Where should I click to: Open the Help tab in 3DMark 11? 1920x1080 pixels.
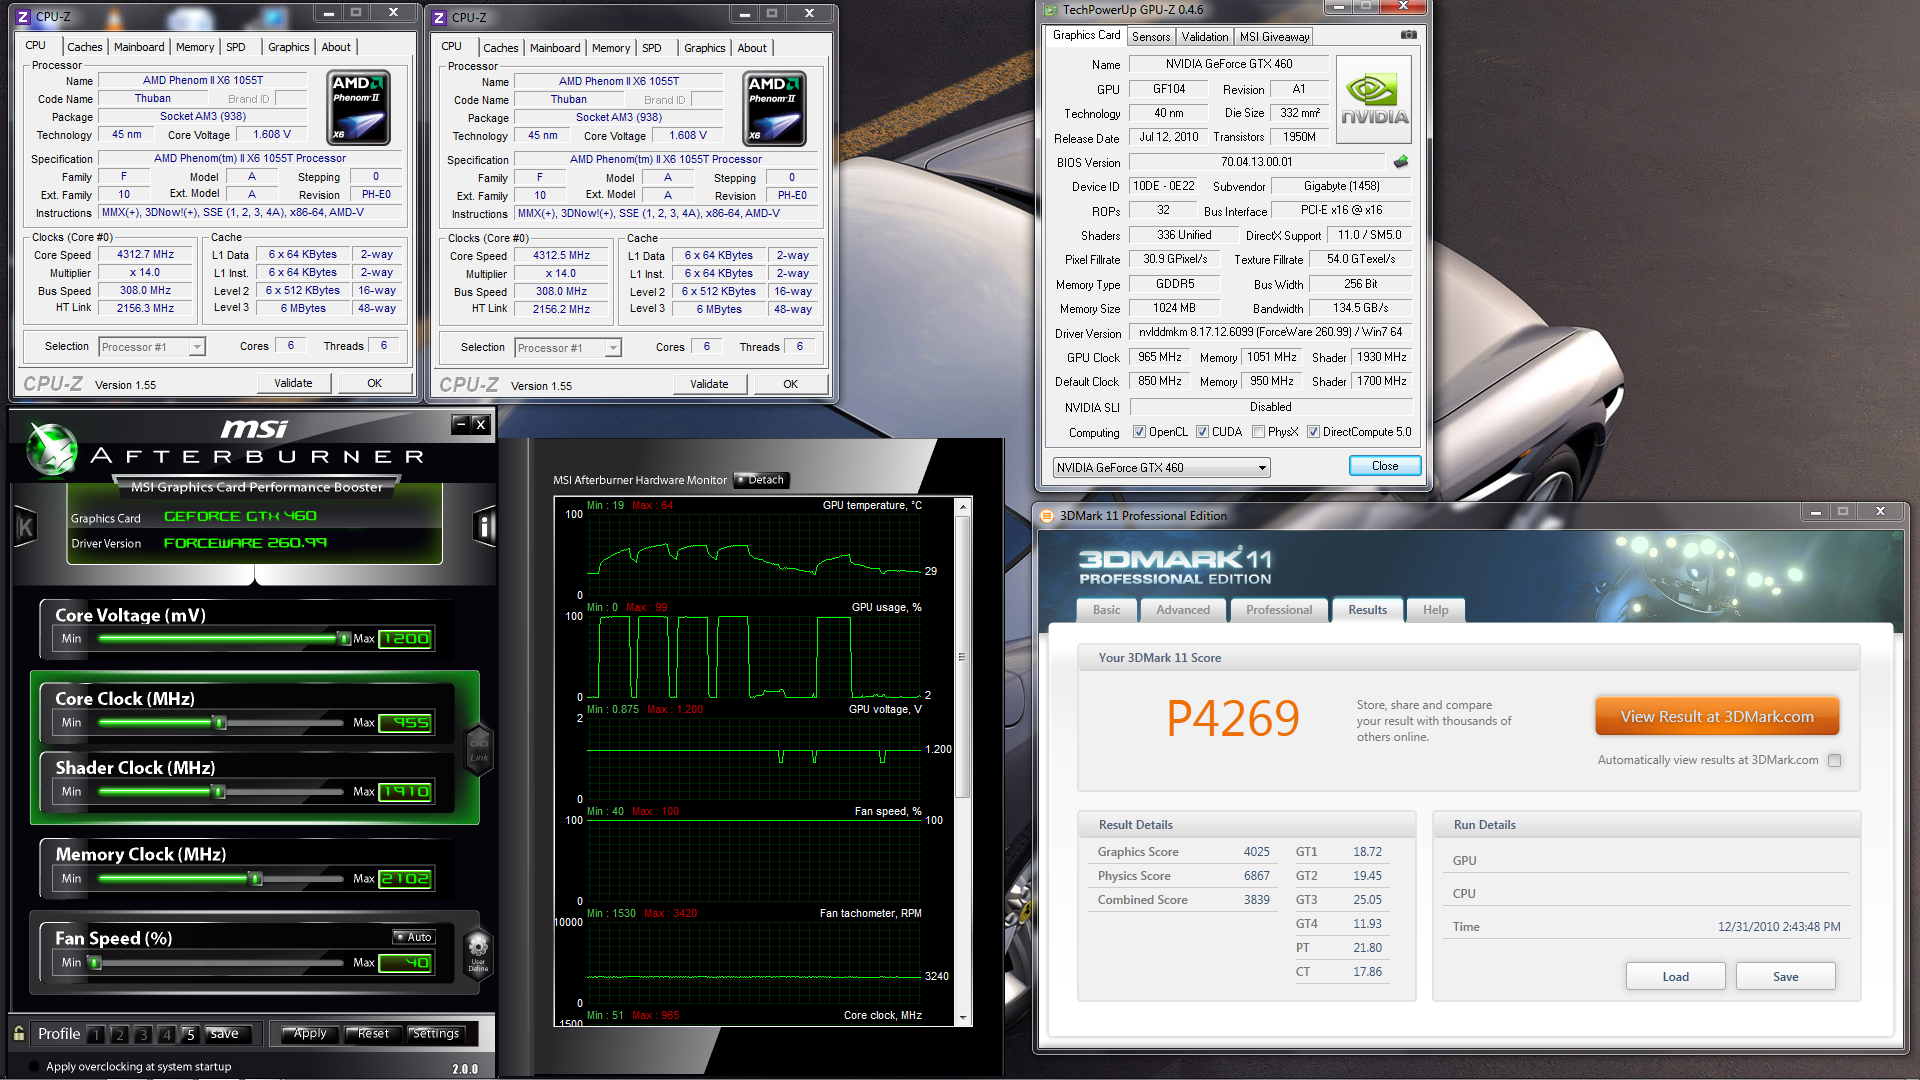tap(1435, 610)
